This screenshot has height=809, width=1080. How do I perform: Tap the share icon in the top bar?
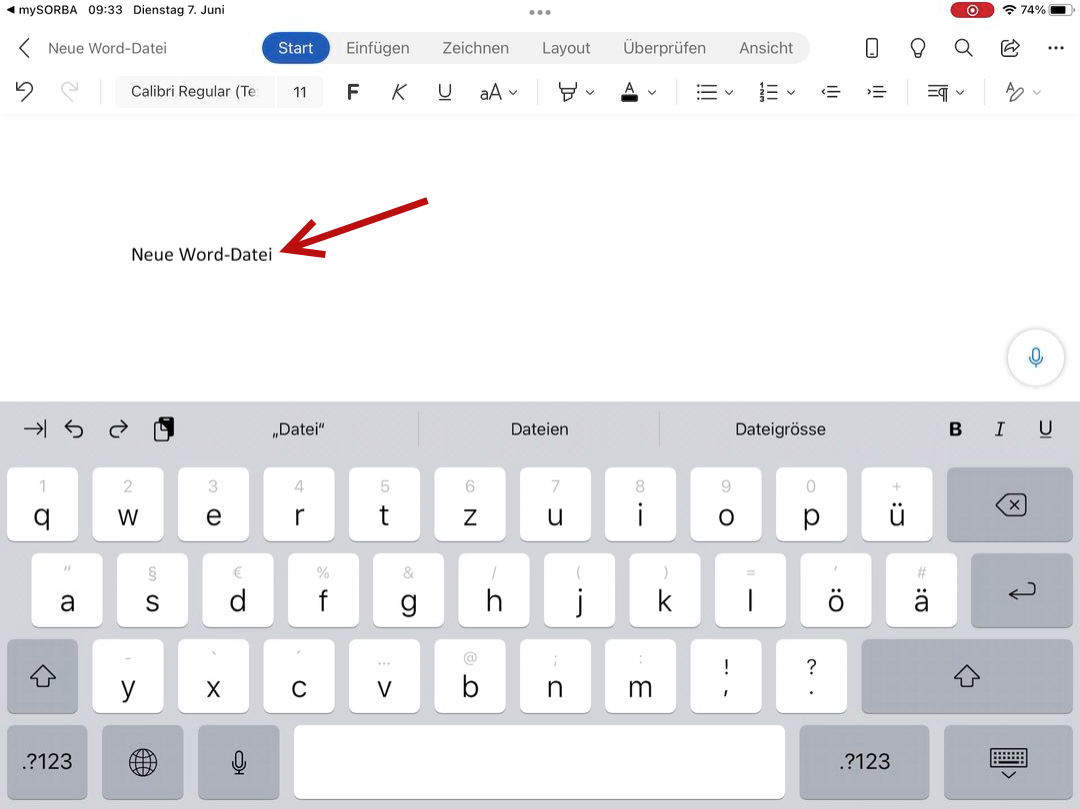[1010, 48]
